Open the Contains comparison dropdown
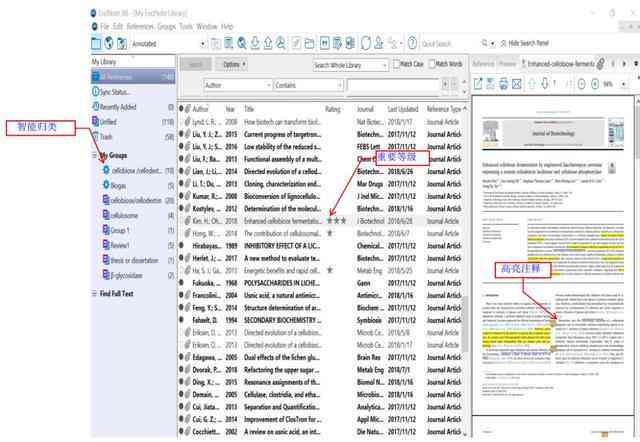 pyautogui.click(x=308, y=85)
